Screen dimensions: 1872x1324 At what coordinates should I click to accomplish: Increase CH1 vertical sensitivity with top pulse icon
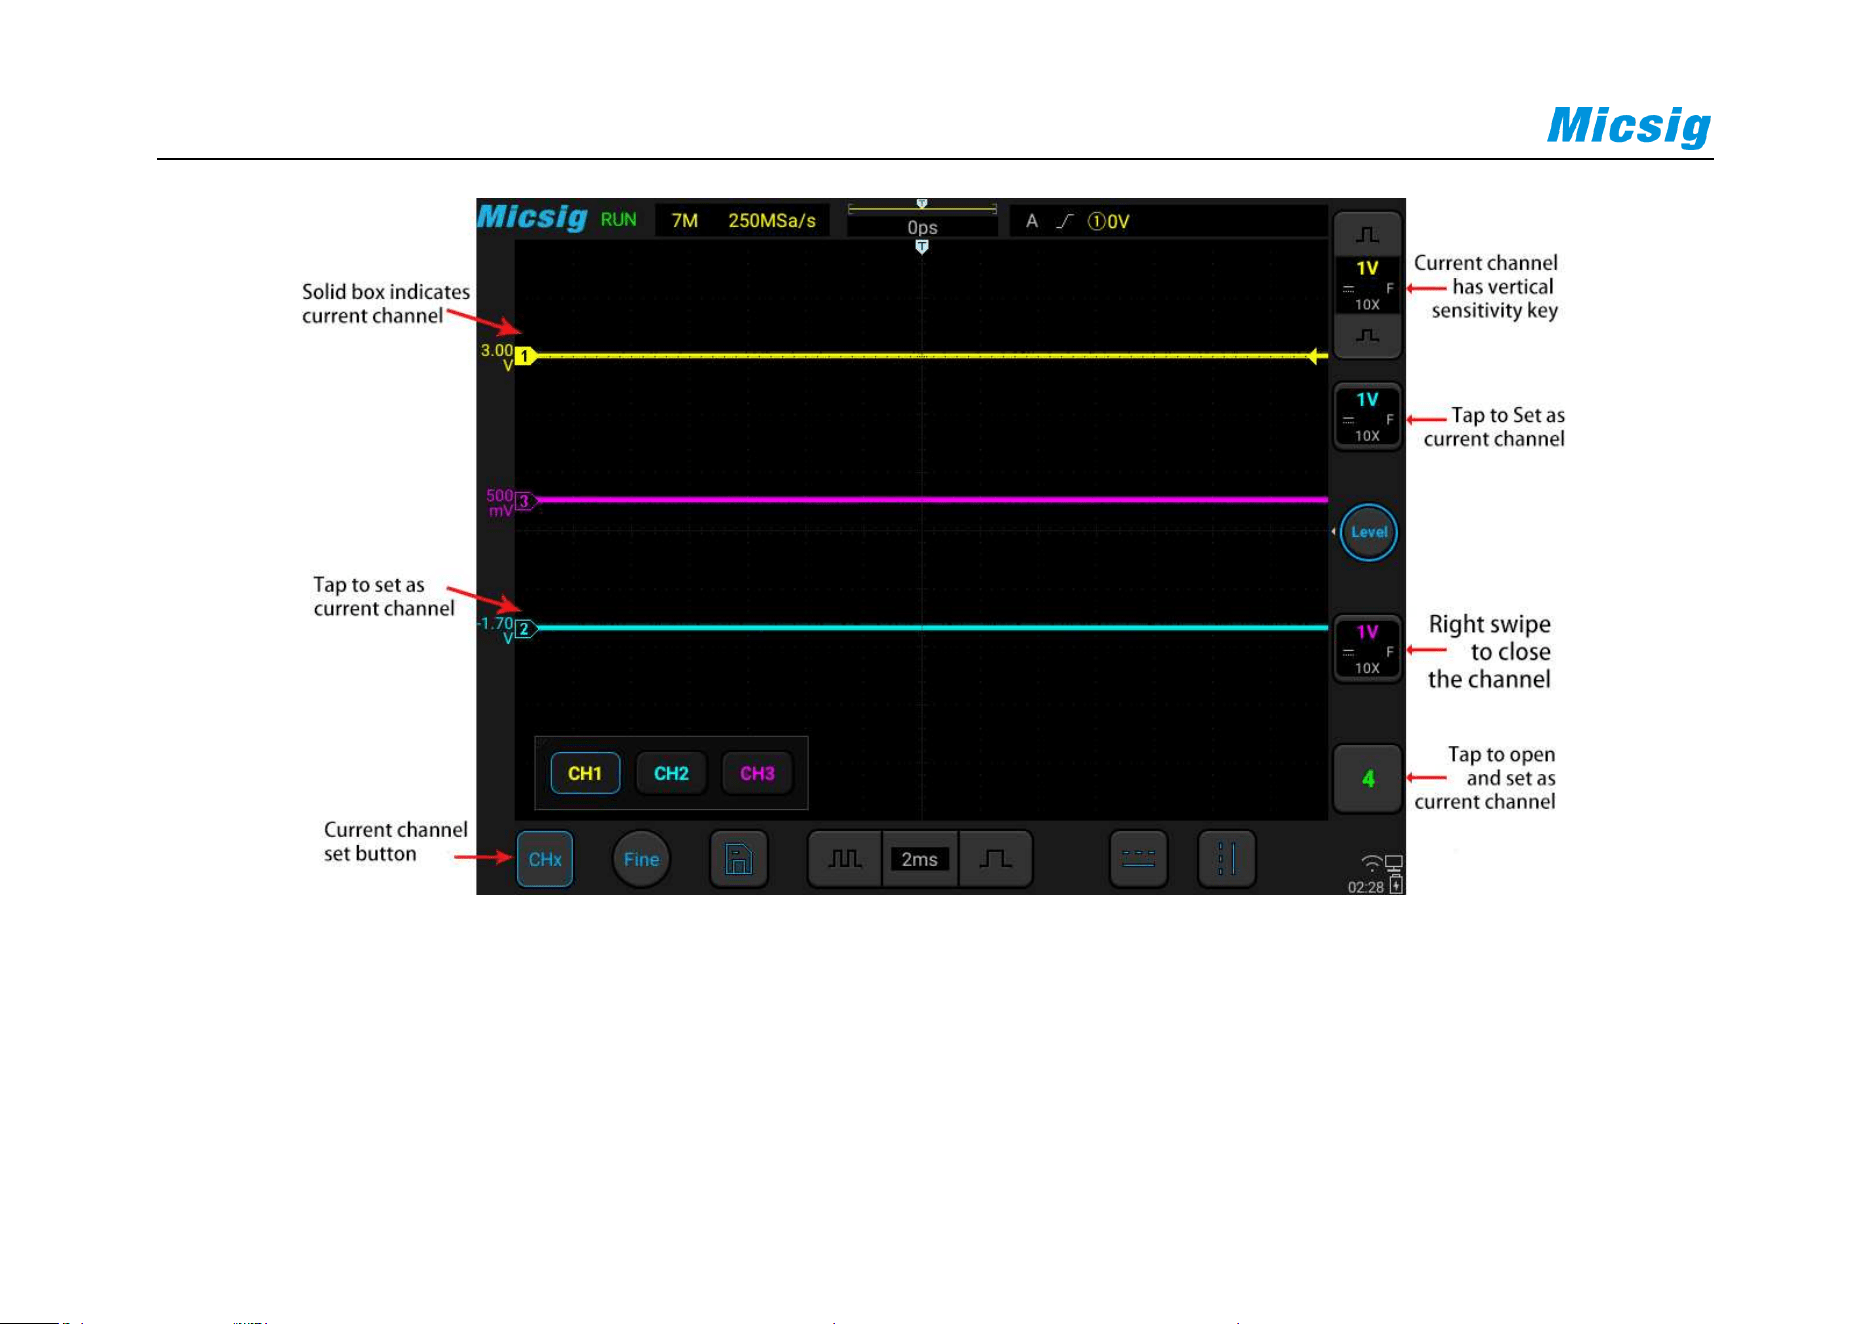click(1367, 234)
